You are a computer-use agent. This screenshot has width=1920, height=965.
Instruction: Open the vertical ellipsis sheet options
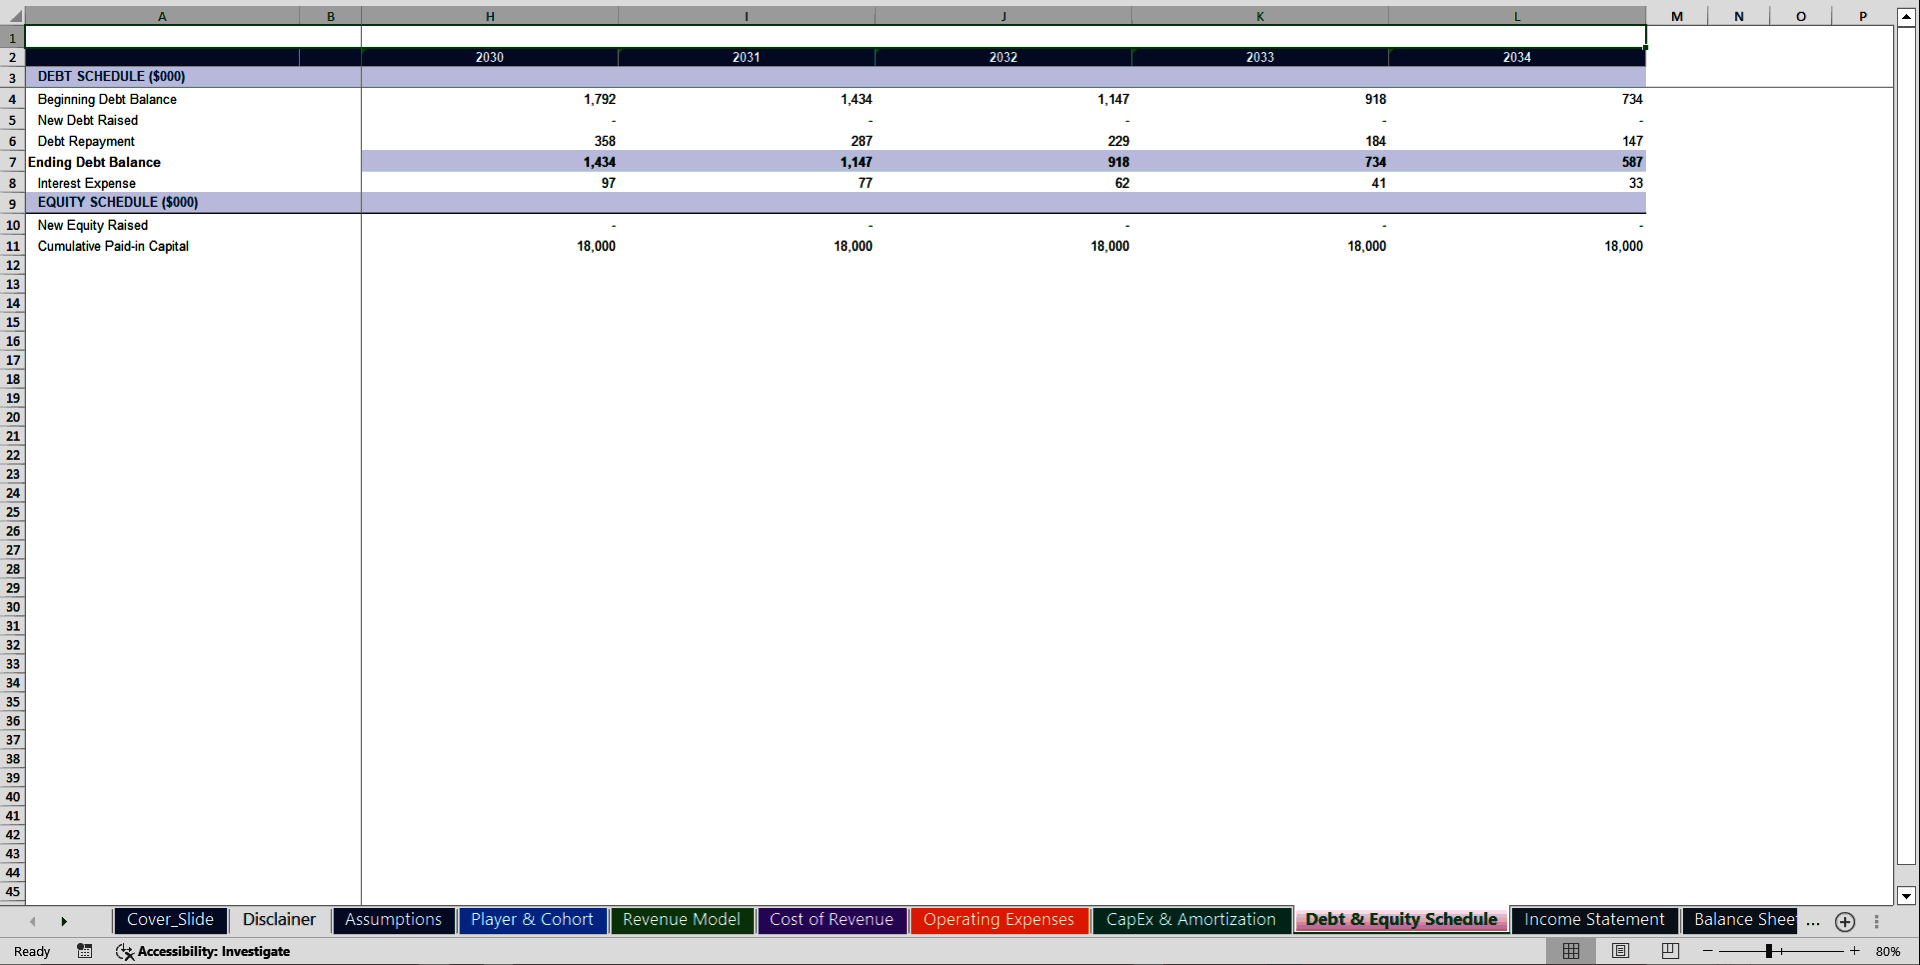point(1876,921)
